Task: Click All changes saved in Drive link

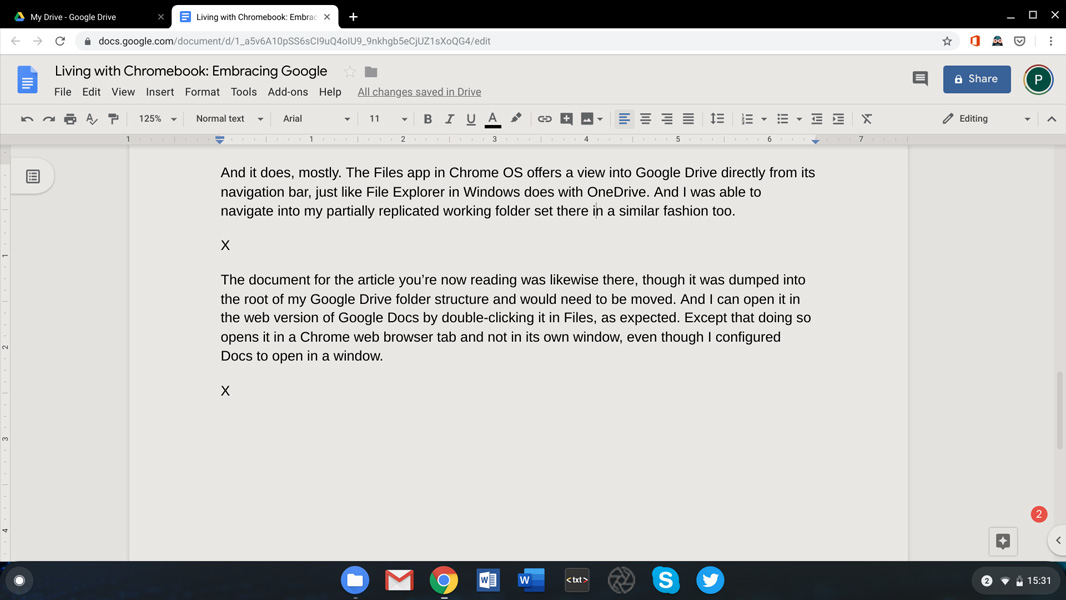Action: click(x=419, y=92)
